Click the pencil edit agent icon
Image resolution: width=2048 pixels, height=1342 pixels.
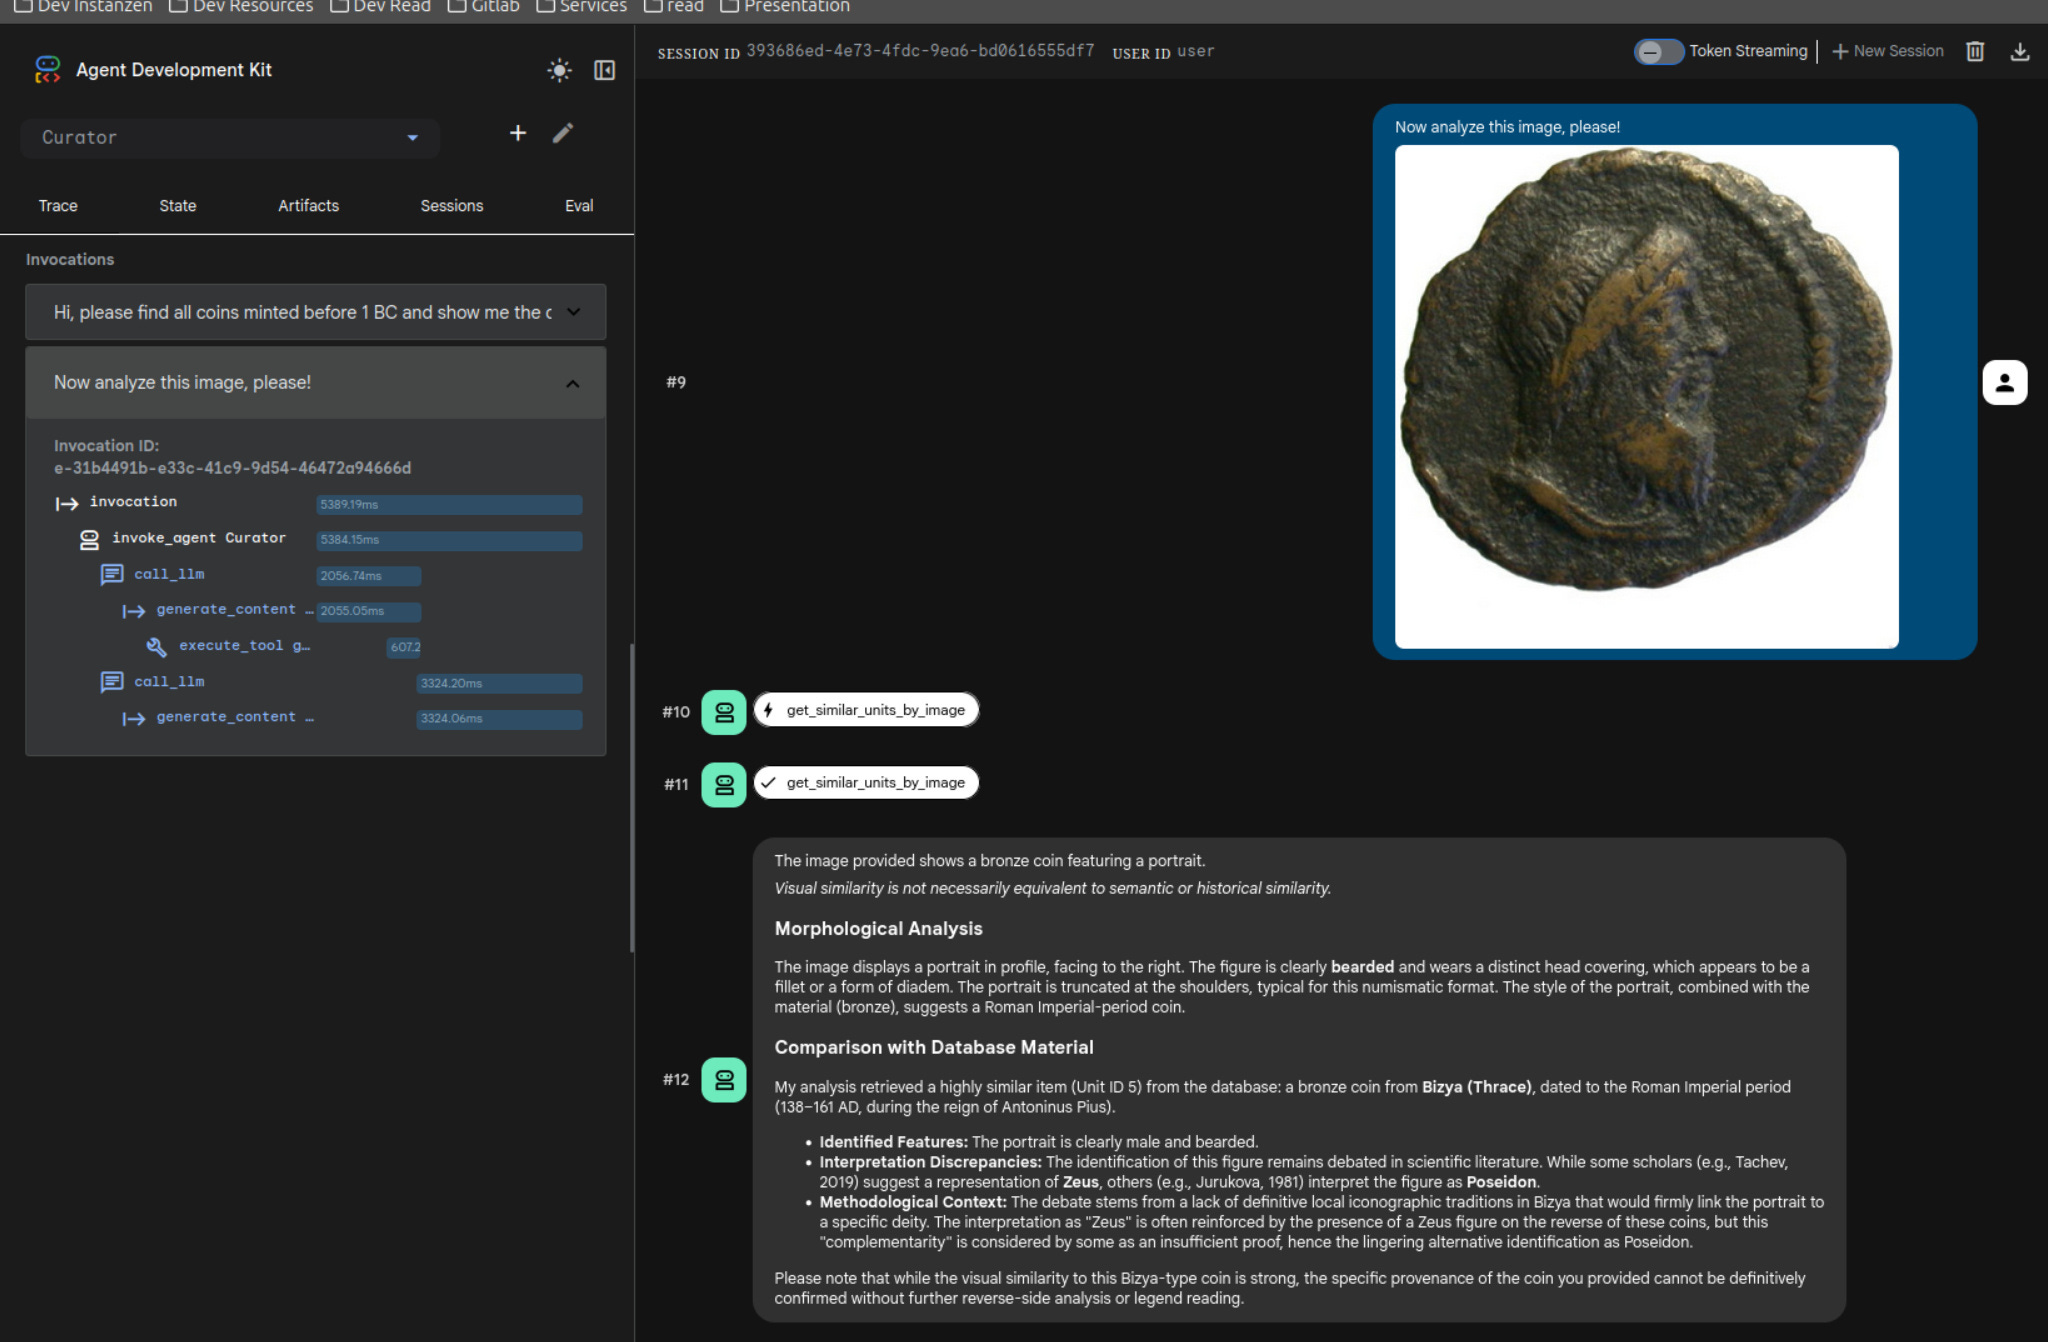tap(563, 133)
